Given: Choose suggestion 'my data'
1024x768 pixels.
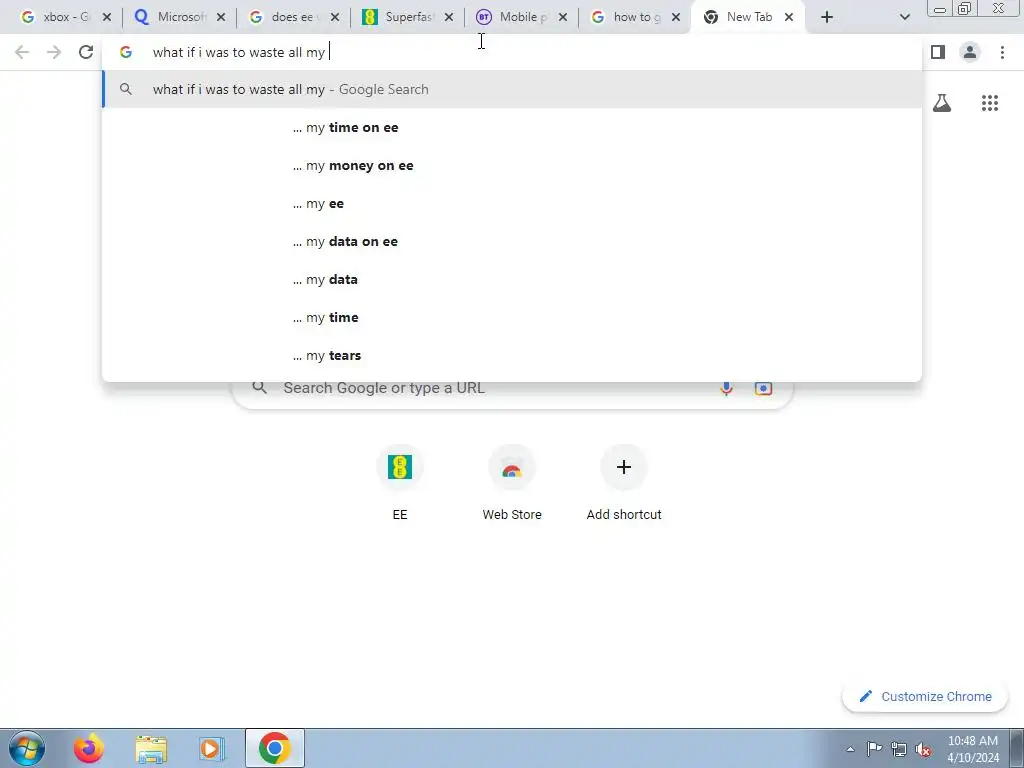Looking at the screenshot, I should point(512,280).
